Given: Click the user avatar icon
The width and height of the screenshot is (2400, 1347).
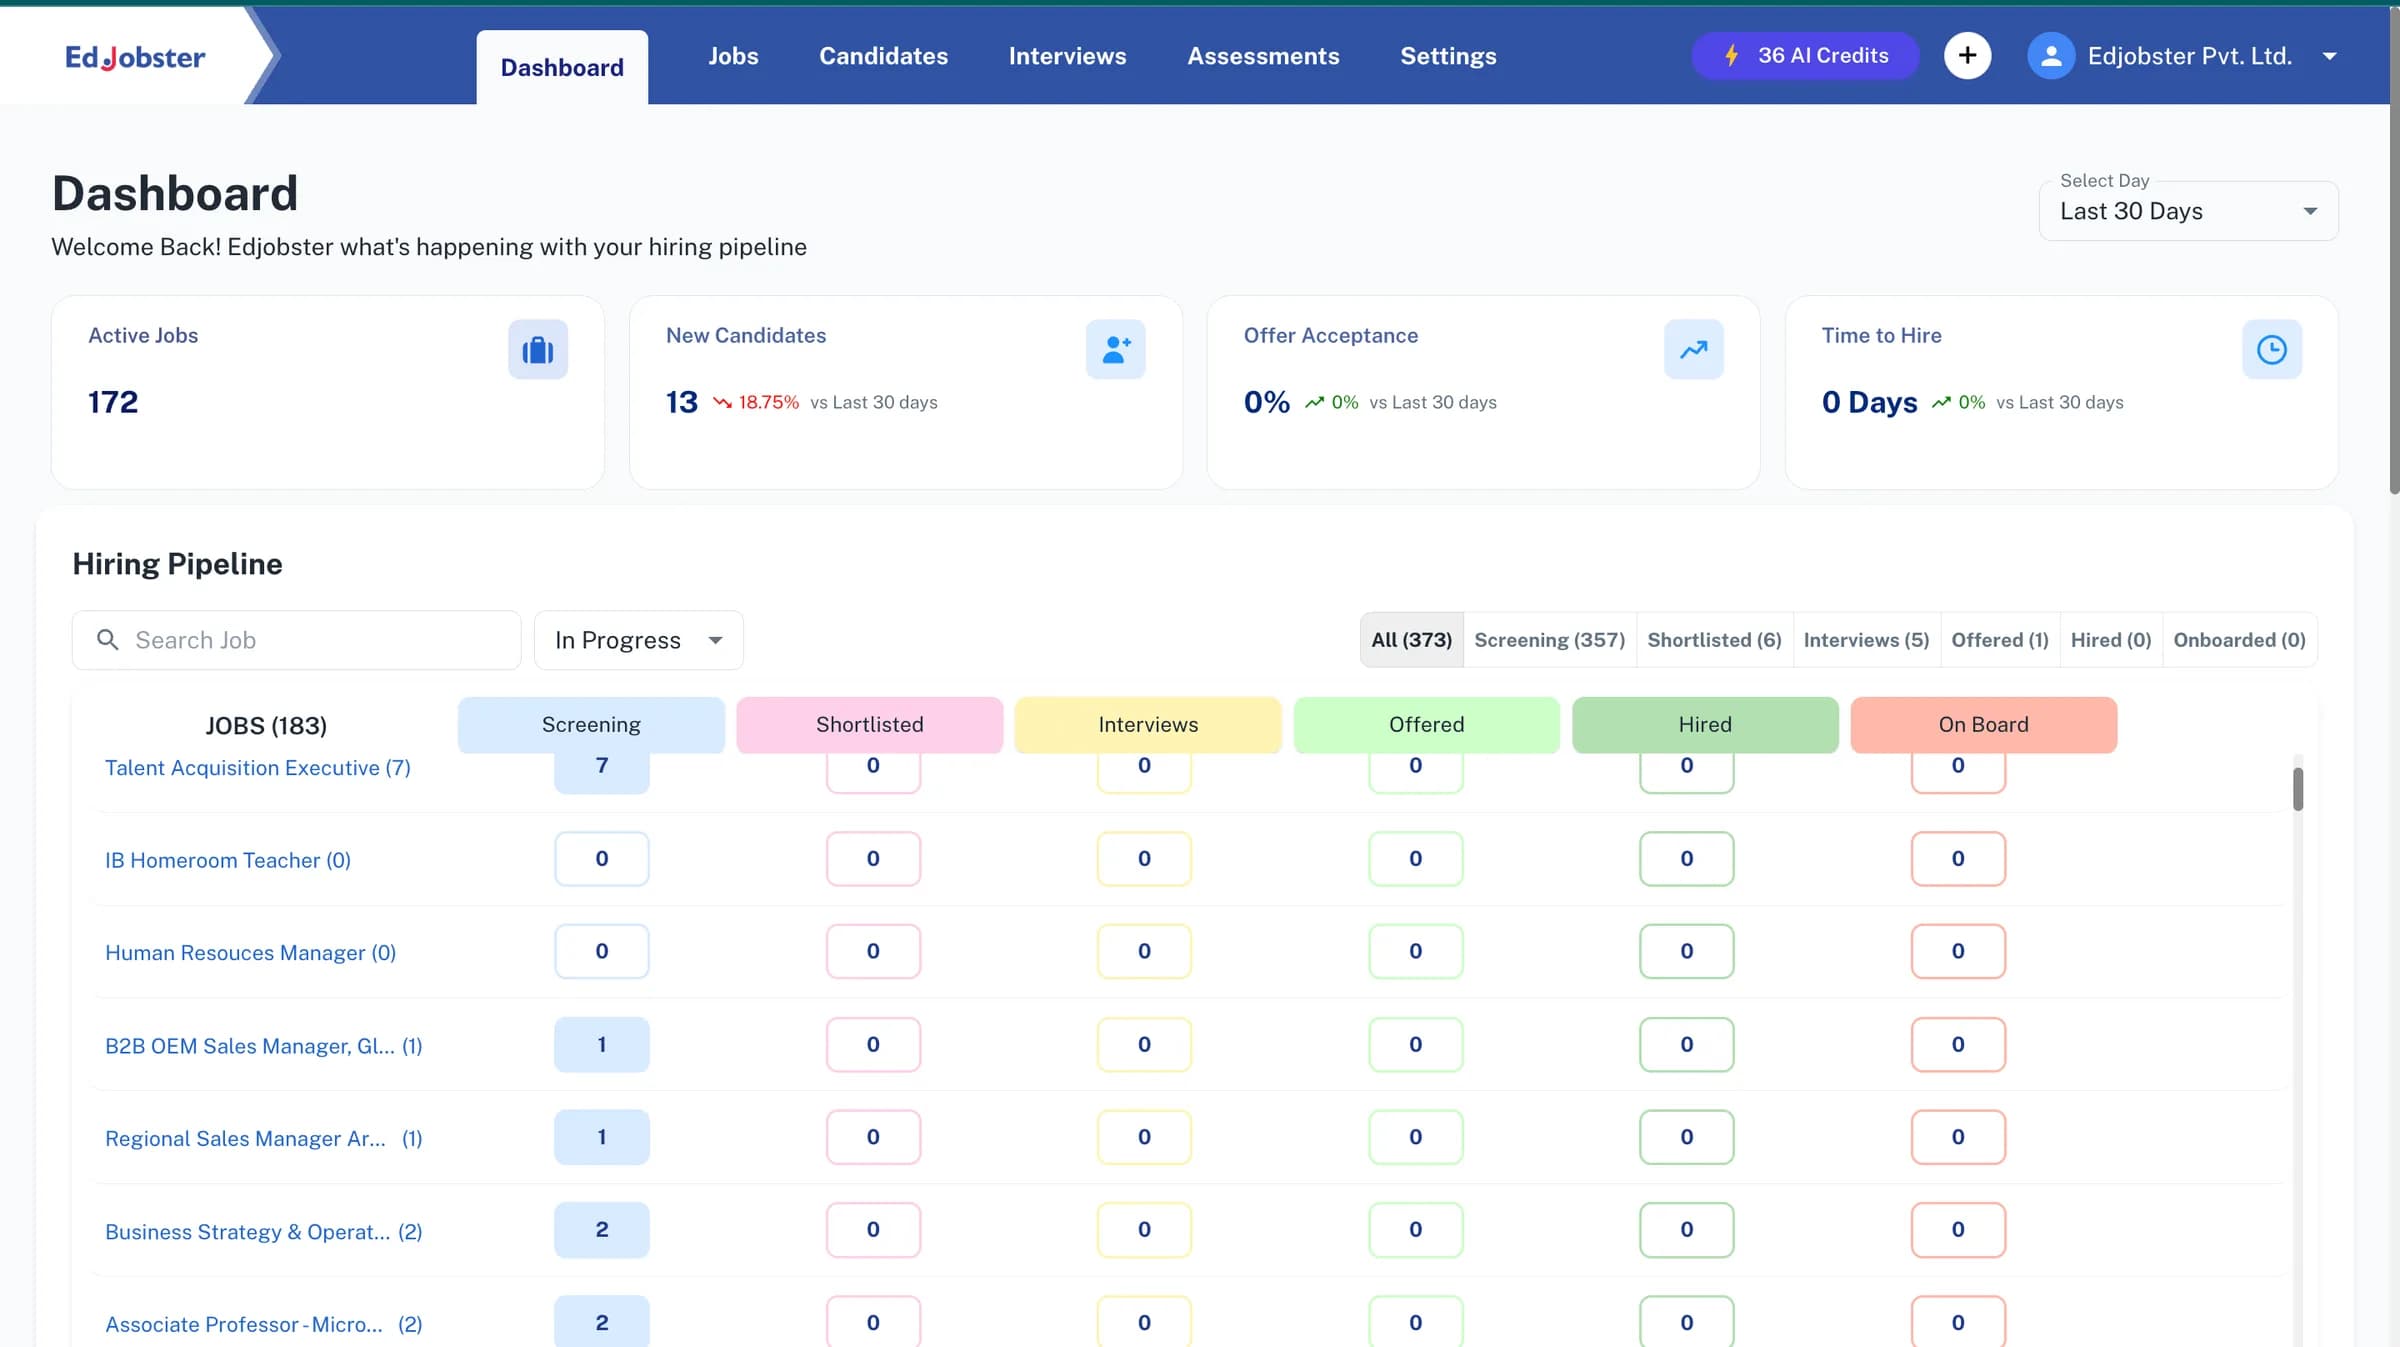Looking at the screenshot, I should click(2050, 56).
